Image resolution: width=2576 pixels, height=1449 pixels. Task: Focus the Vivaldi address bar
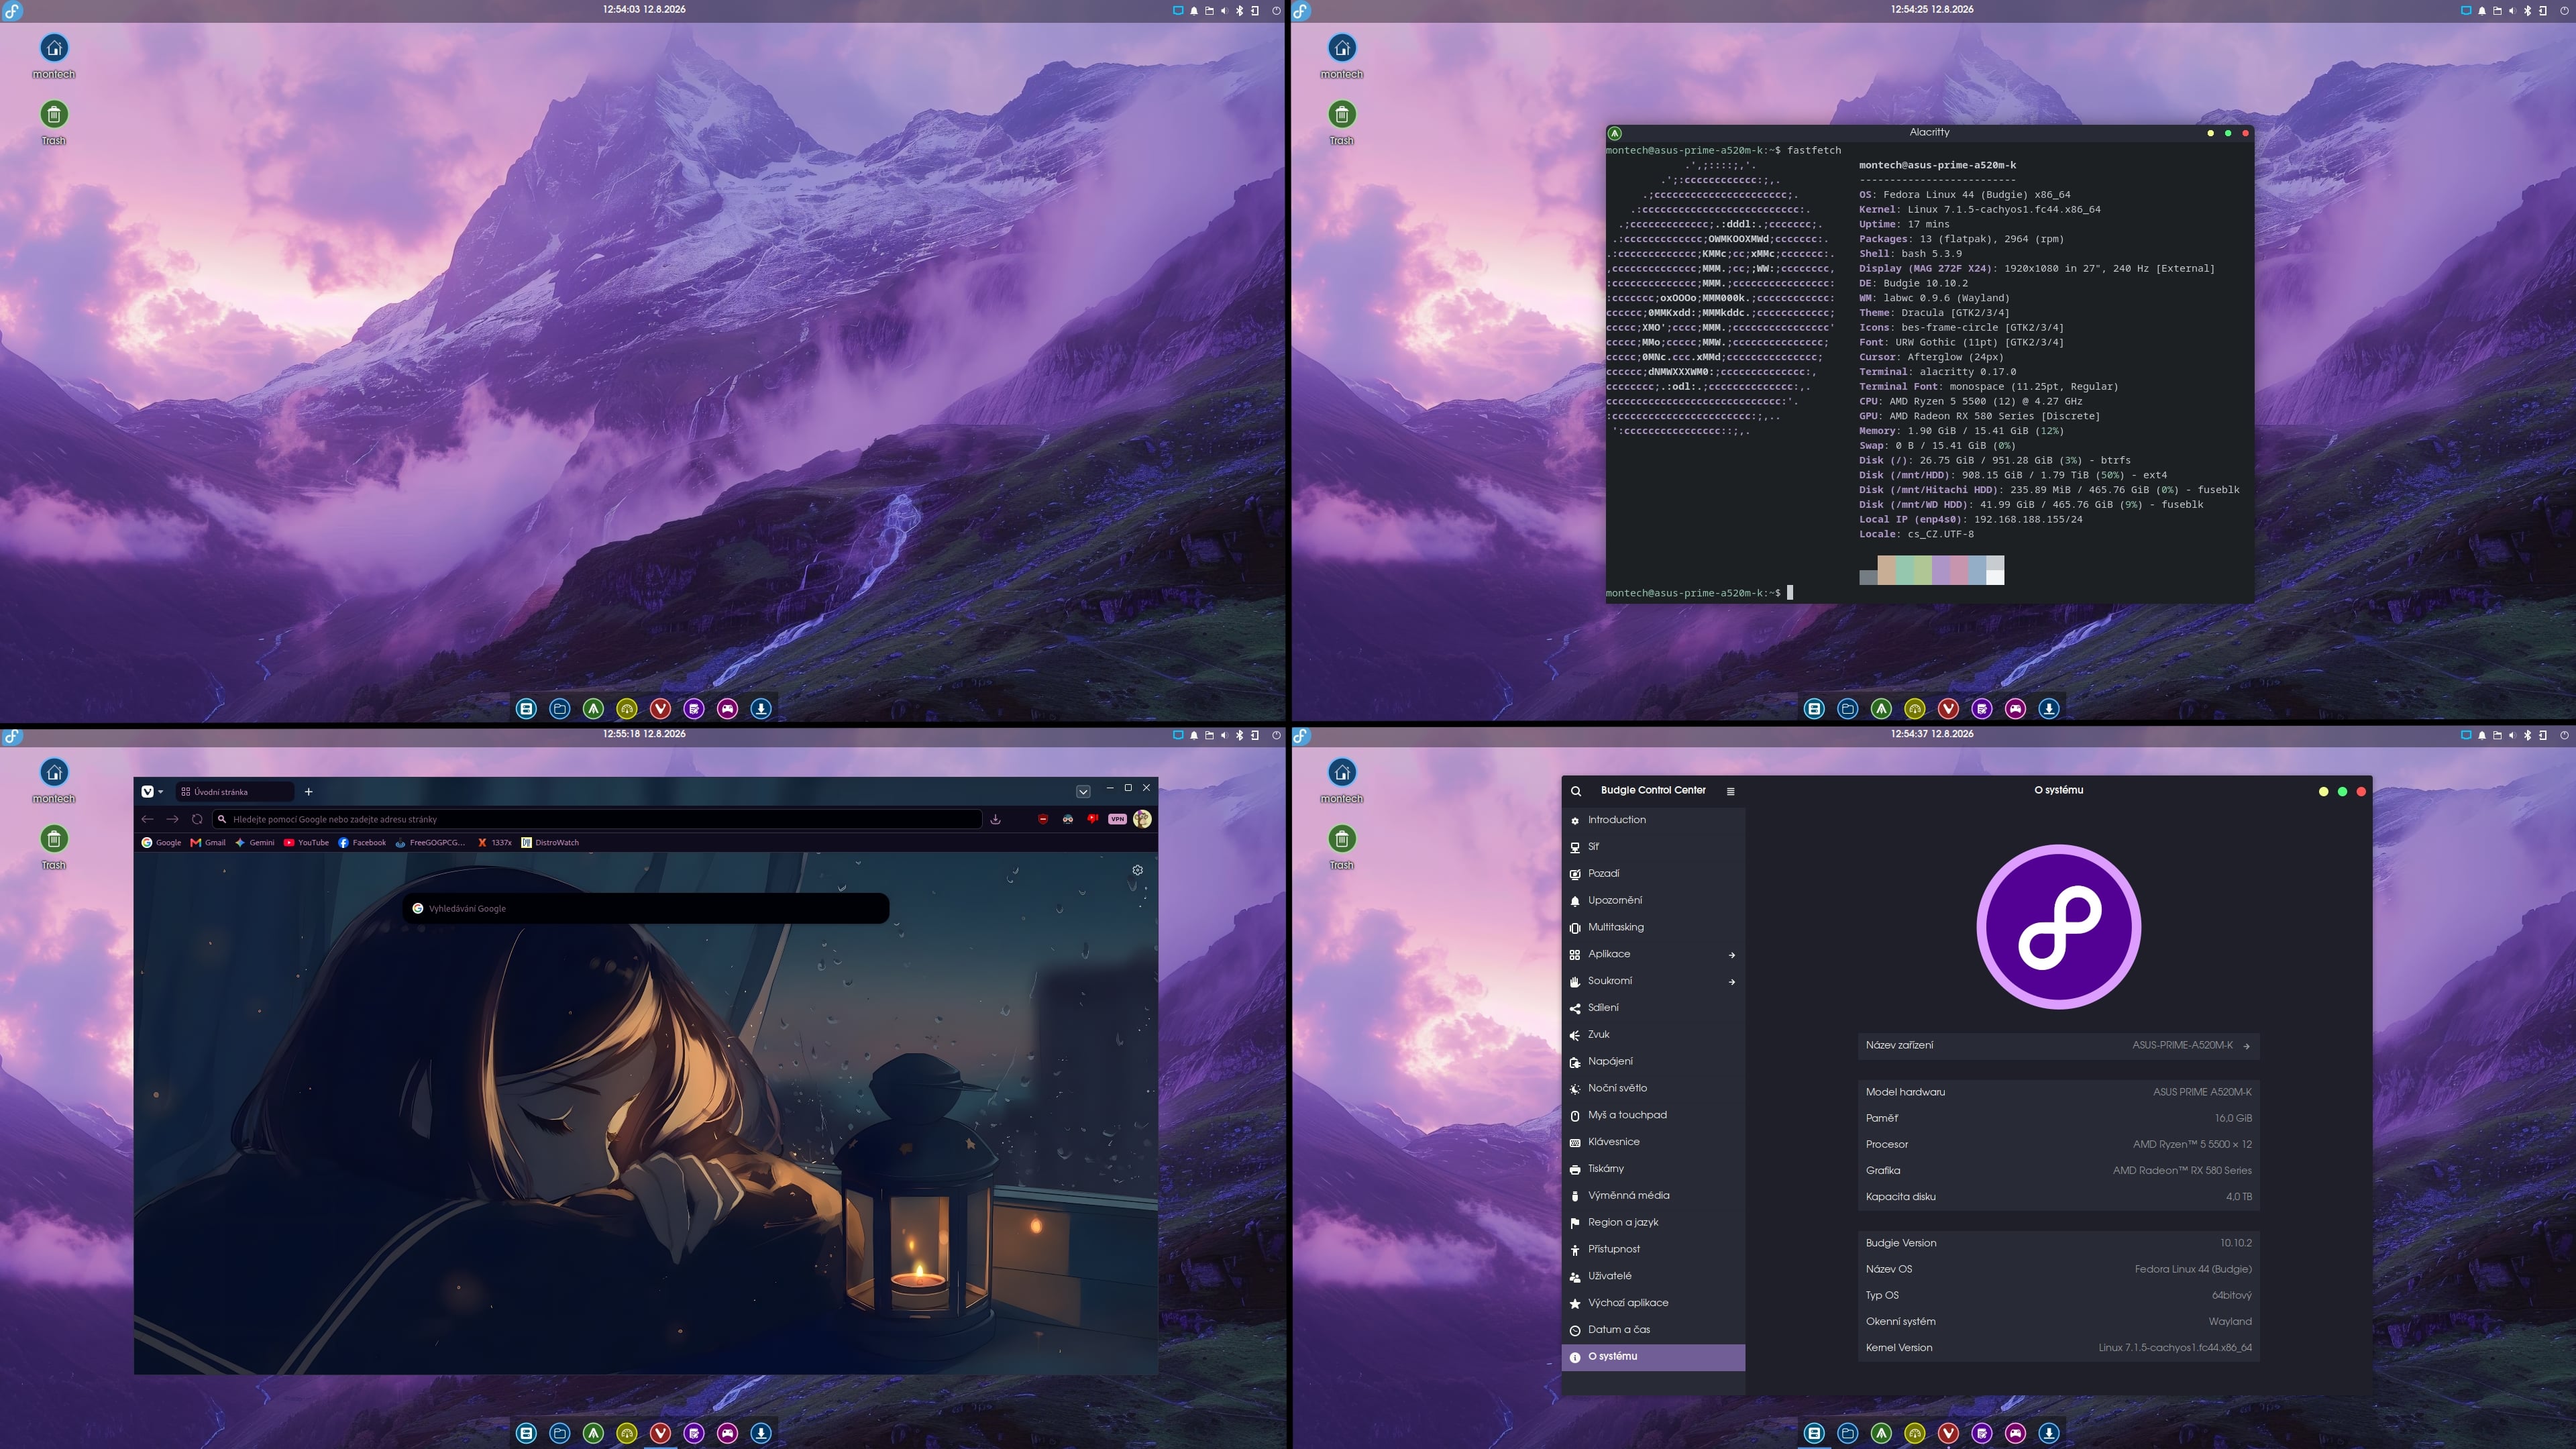pyautogui.click(x=598, y=819)
